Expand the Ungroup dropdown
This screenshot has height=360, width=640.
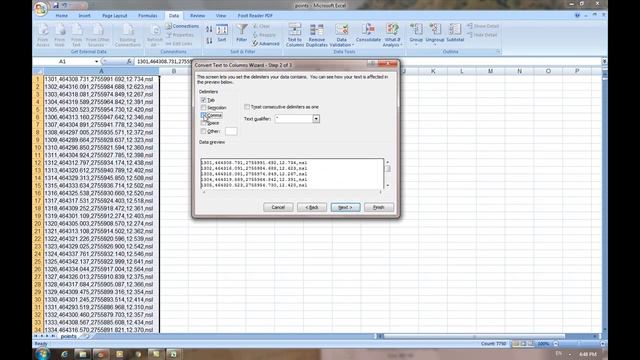tap(435, 44)
